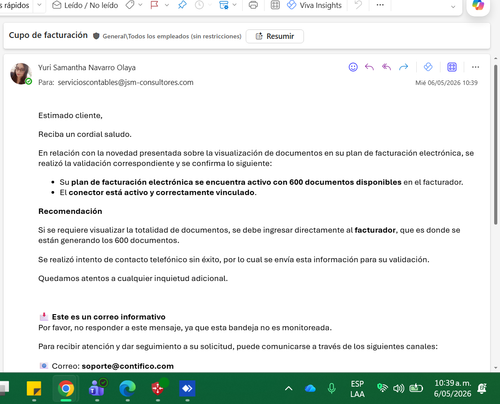Click the Resumir button
Screen dimensions: 500x404
(x=275, y=36)
